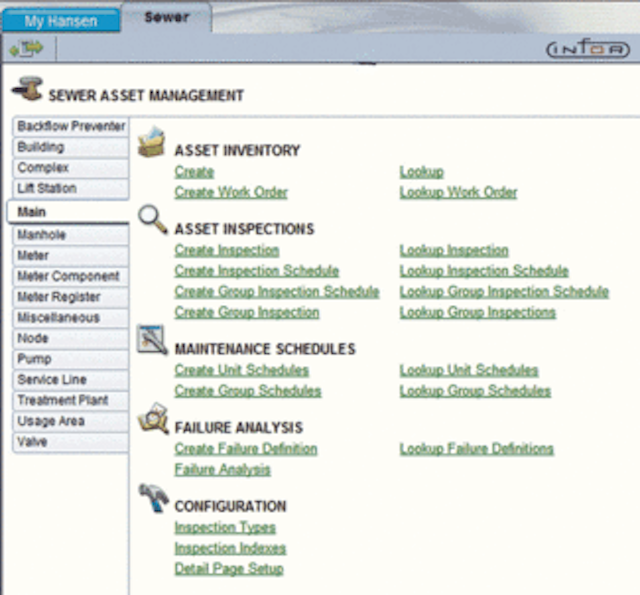This screenshot has width=640, height=595.
Task: Click the Create Inspection link
Action: click(x=227, y=250)
